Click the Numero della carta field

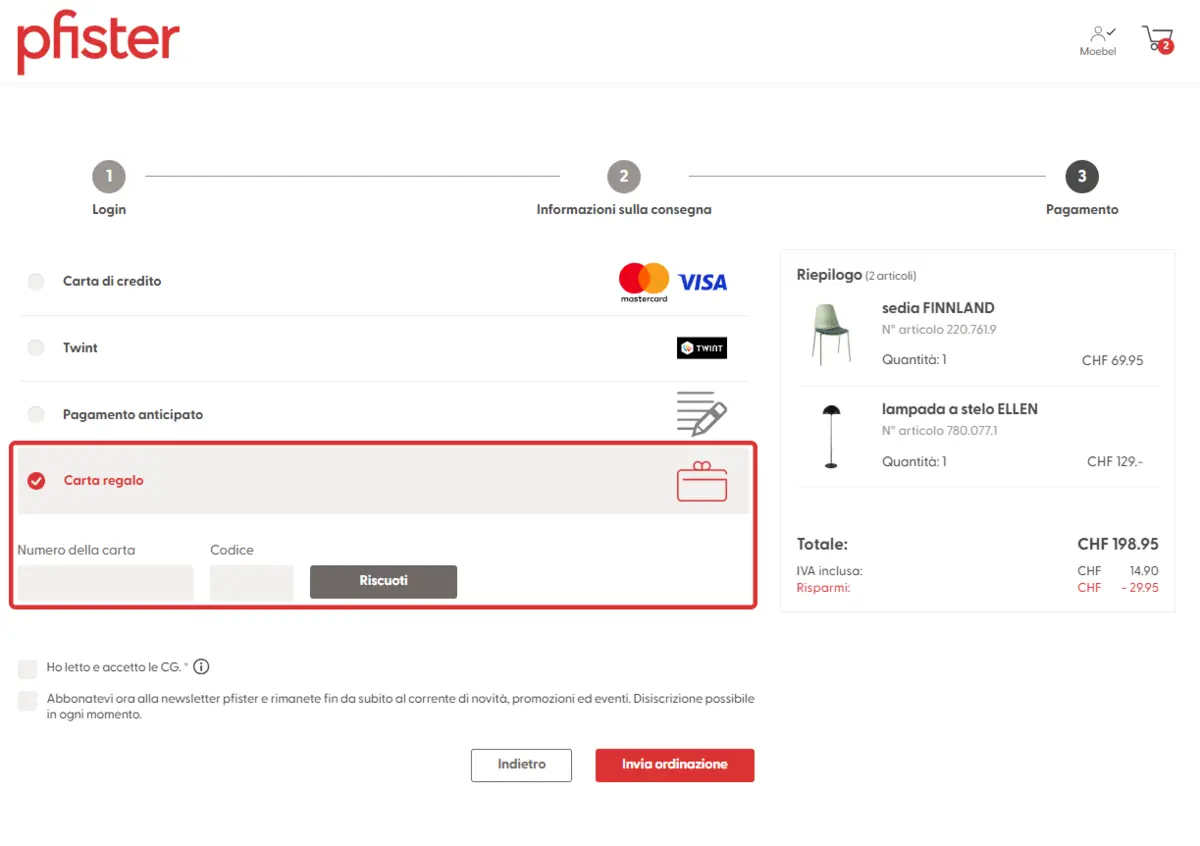(x=105, y=583)
